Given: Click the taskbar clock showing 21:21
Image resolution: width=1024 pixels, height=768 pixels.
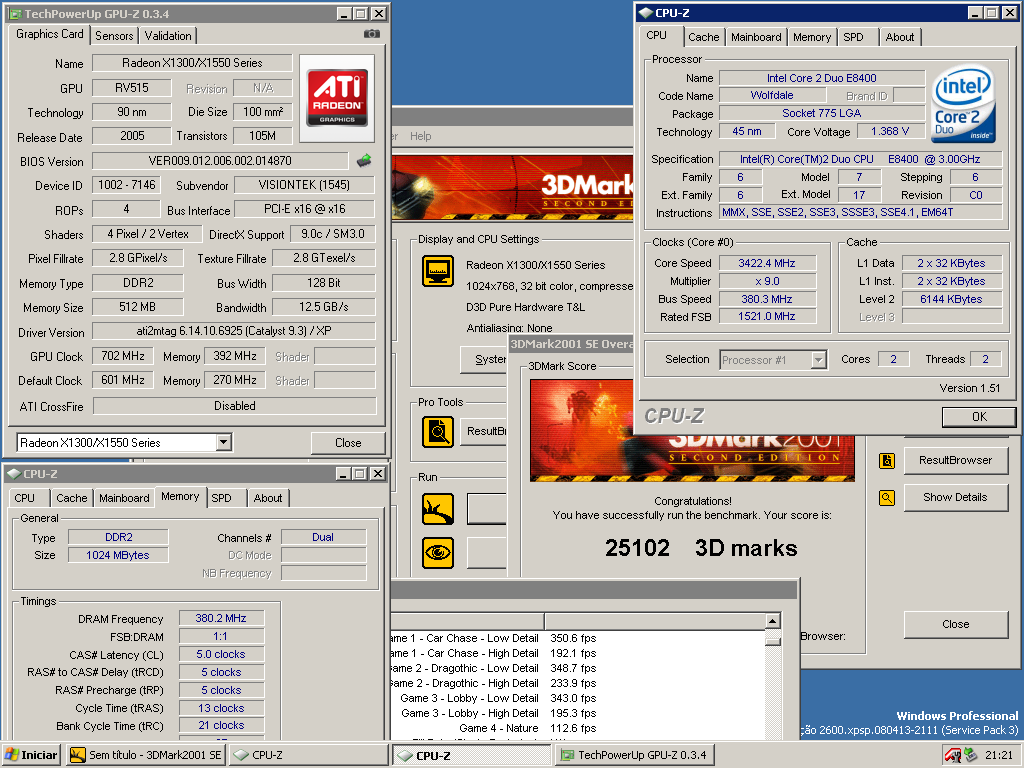Looking at the screenshot, I should point(999,755).
